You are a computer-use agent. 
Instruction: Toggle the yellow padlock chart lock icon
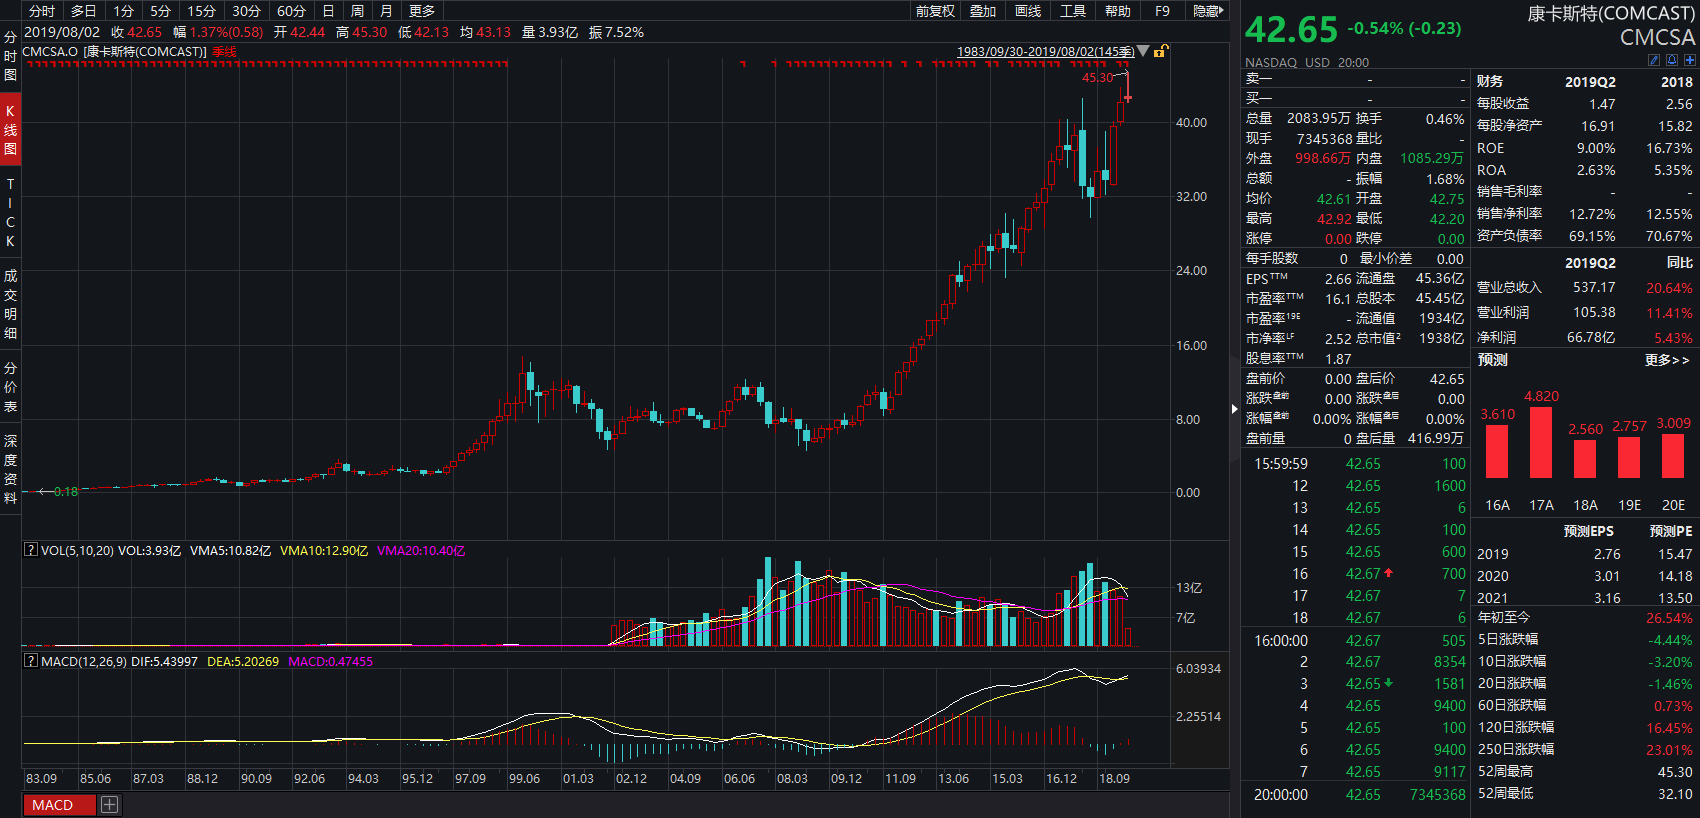tap(1160, 51)
